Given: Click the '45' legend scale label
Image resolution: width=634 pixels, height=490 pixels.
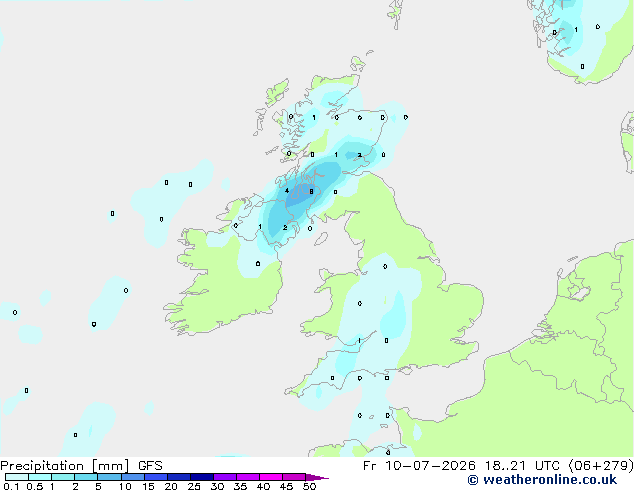Looking at the screenshot, I should click(x=286, y=486).
